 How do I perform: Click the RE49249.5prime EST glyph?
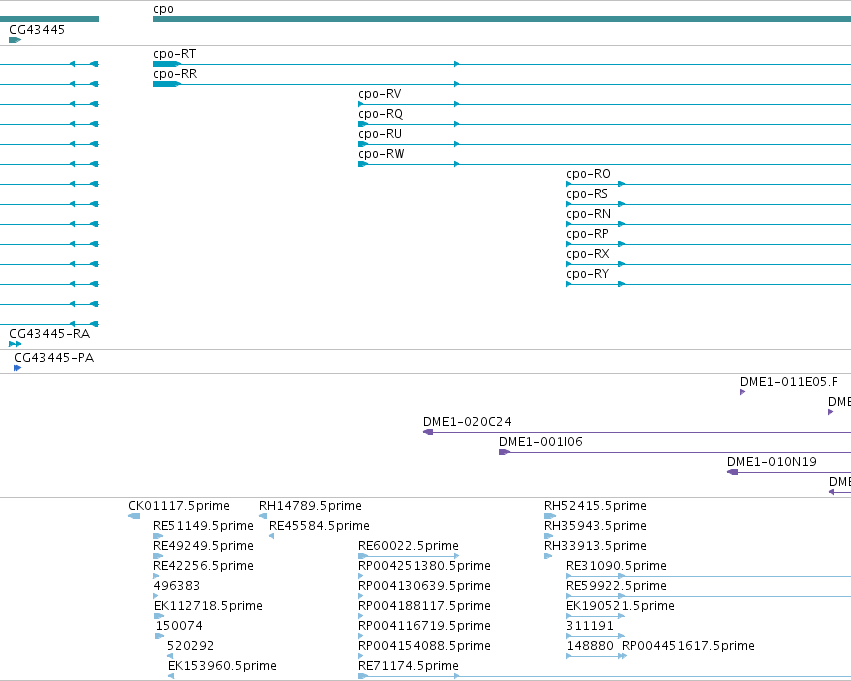[x=158, y=556]
